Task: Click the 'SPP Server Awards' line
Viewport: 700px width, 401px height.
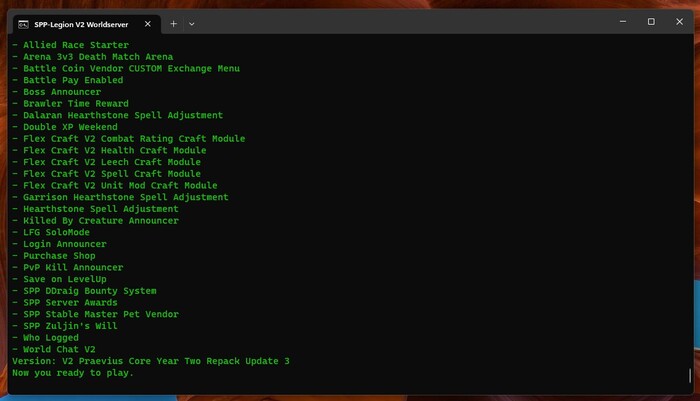Action: (65, 303)
